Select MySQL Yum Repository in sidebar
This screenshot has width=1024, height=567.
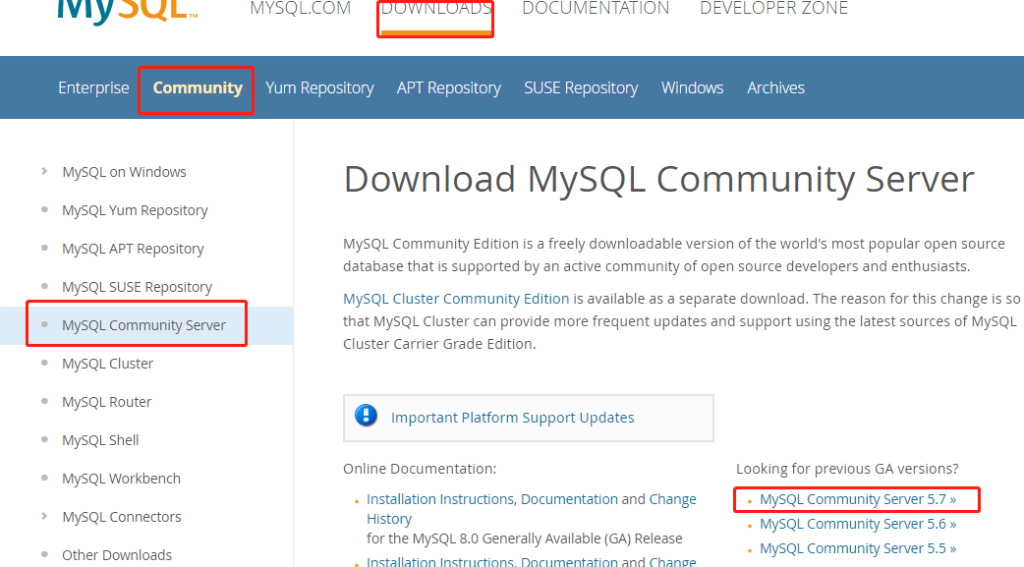(x=135, y=210)
